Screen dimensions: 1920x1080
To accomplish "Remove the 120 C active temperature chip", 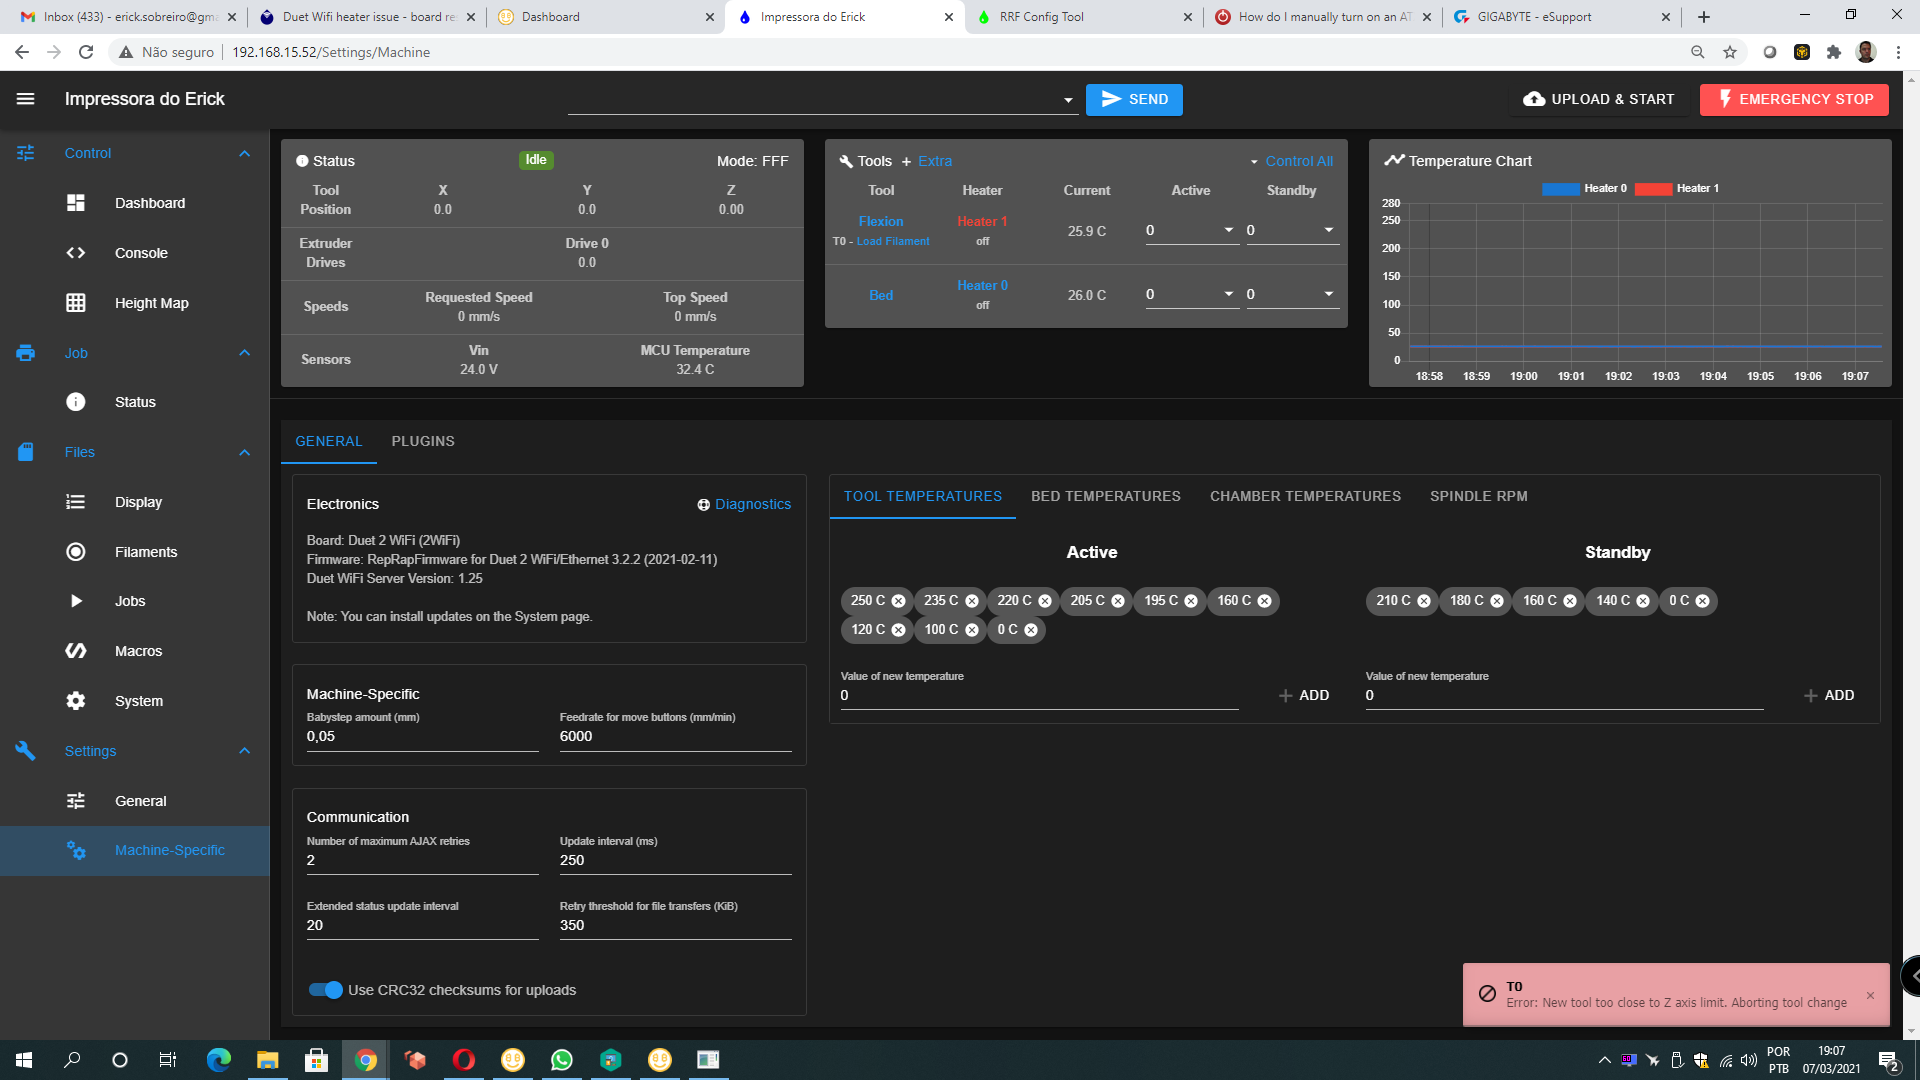I will [898, 630].
